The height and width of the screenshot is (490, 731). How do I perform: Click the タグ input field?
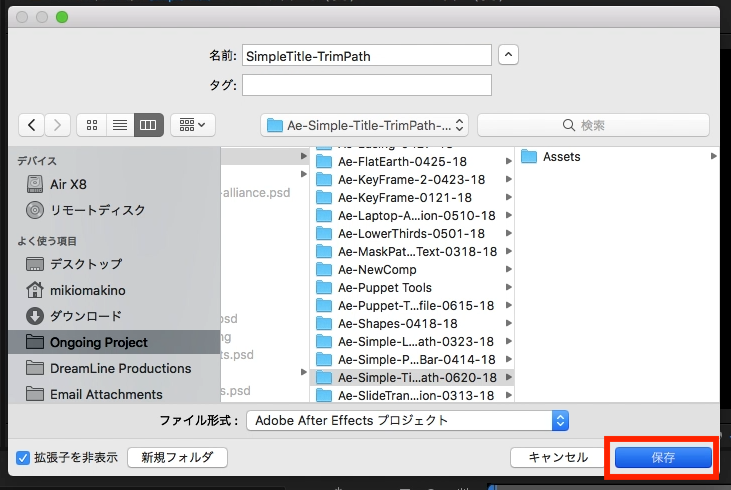pos(366,85)
